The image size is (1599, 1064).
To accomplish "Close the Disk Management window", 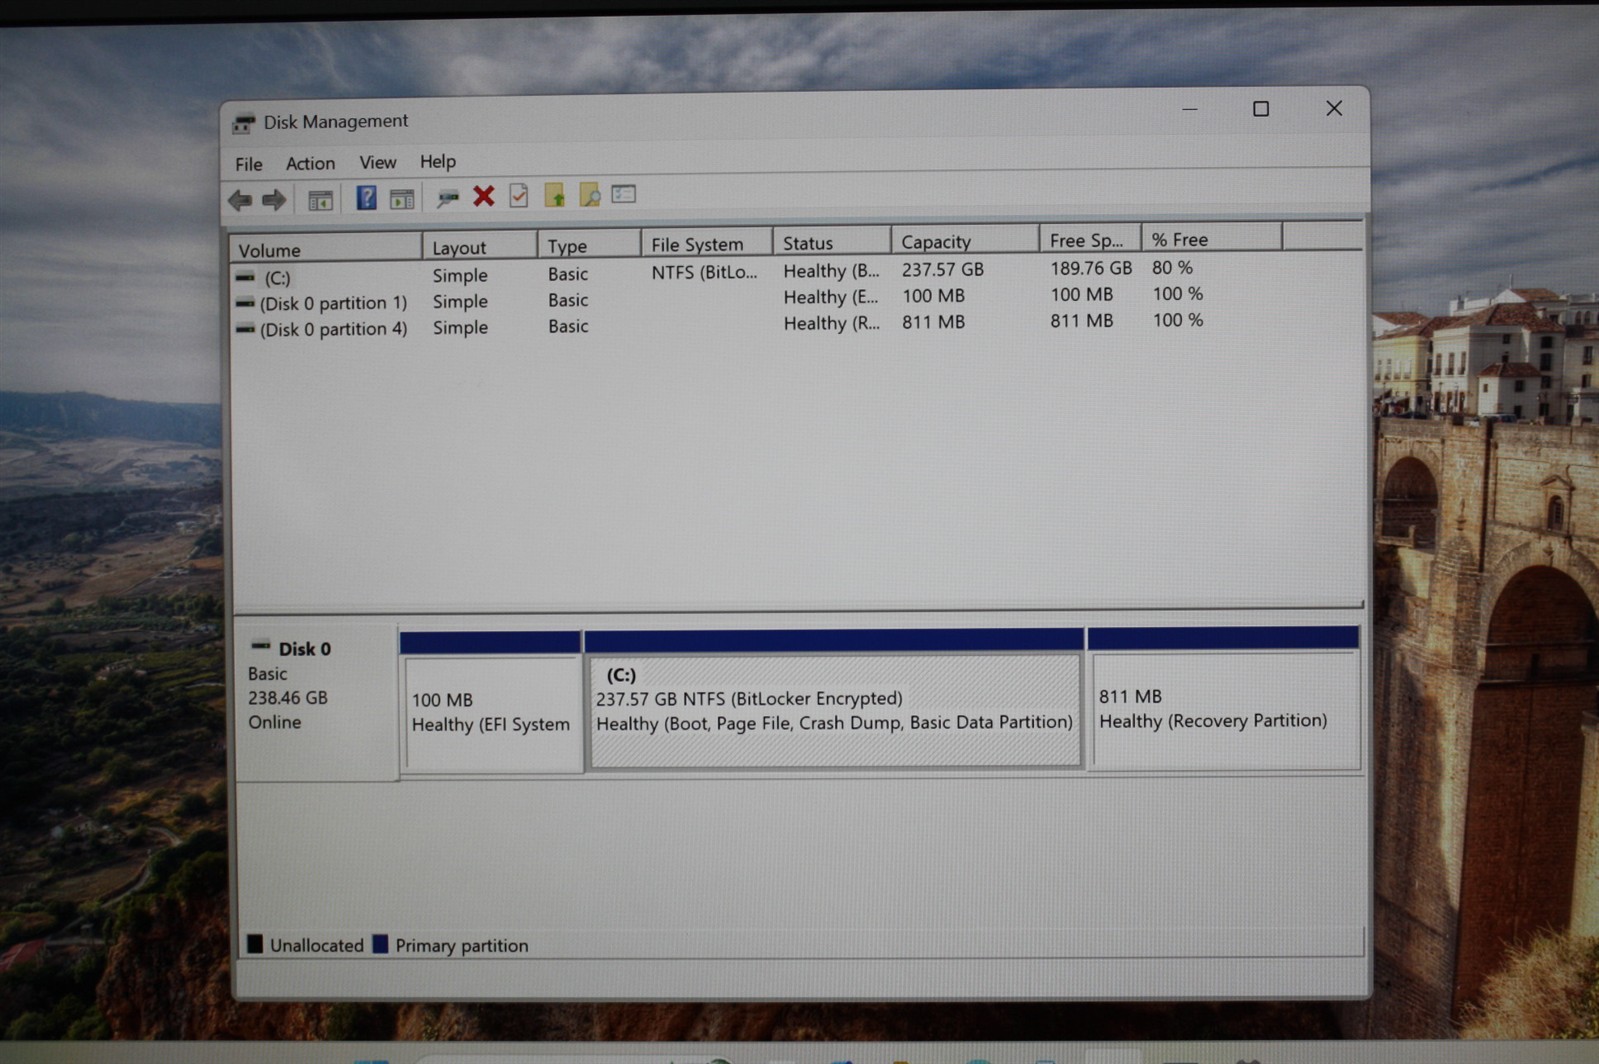I will [1334, 108].
